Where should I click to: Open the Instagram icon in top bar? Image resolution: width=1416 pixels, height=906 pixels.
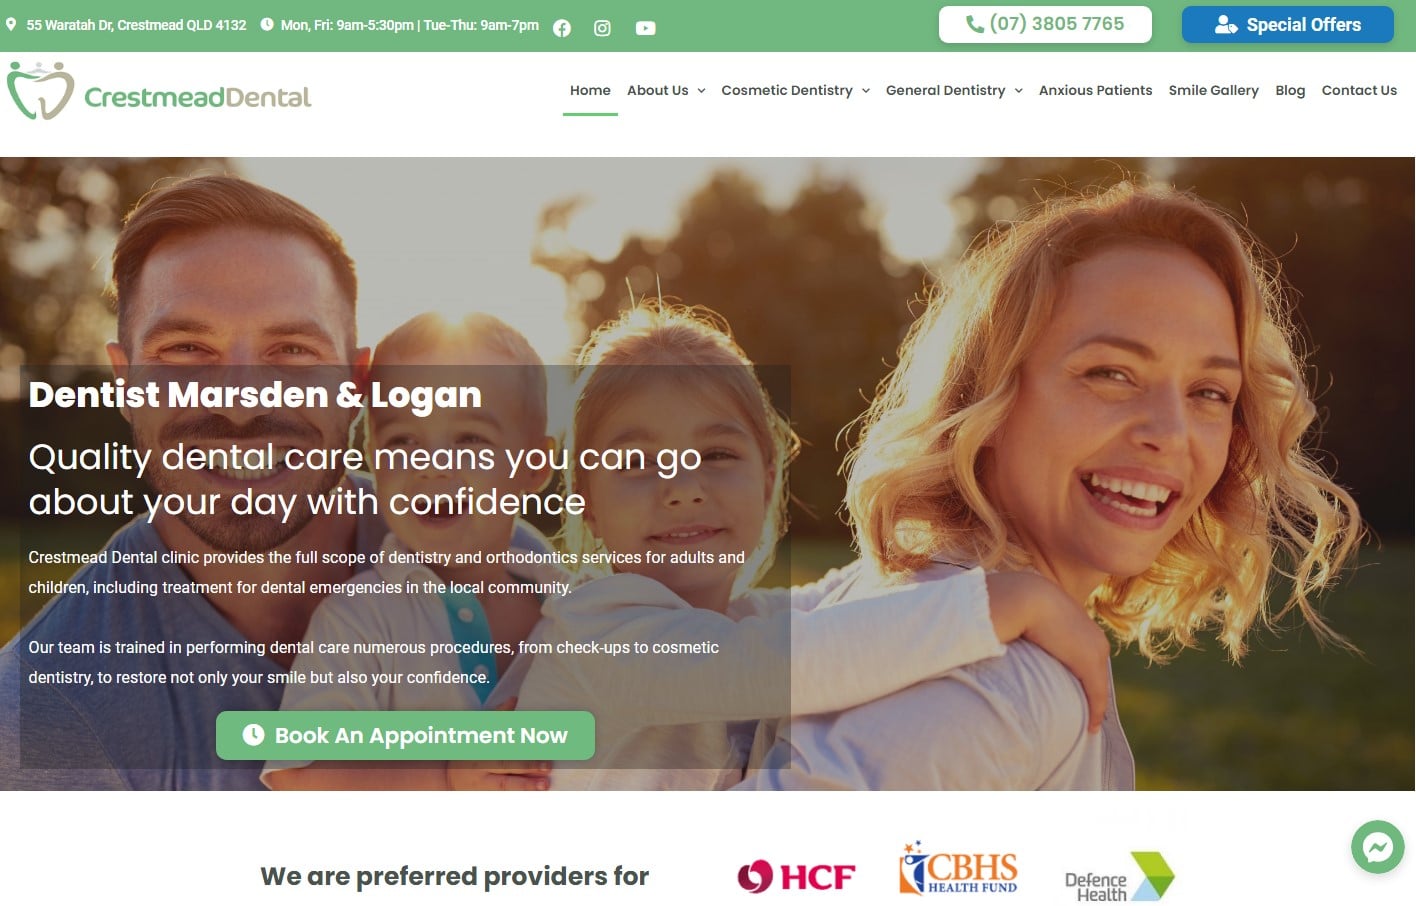[x=602, y=28]
